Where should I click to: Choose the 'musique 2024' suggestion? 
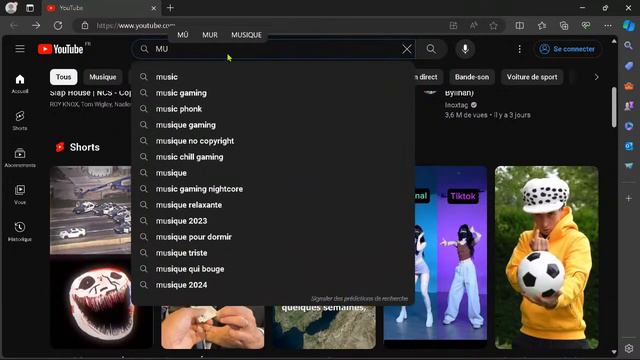pyautogui.click(x=273, y=285)
